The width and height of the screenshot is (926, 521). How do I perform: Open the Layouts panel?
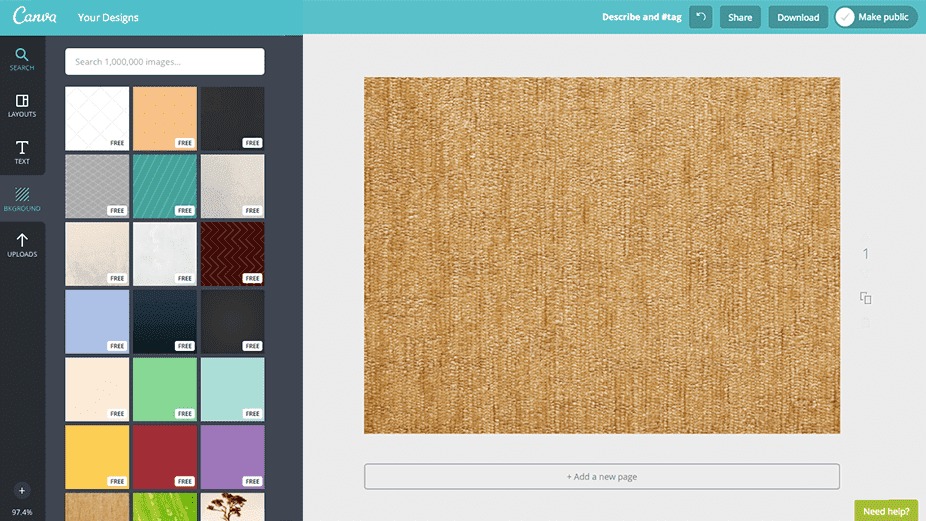coord(22,106)
